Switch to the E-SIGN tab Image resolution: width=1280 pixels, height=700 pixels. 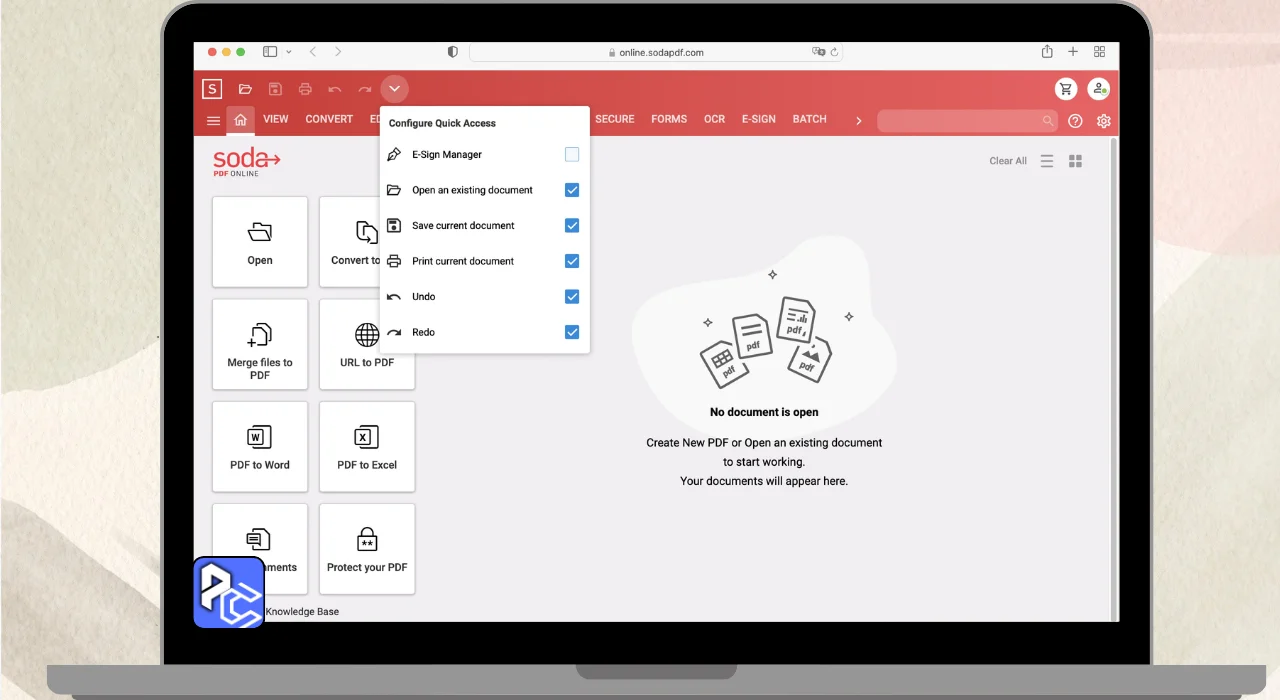tap(759, 119)
